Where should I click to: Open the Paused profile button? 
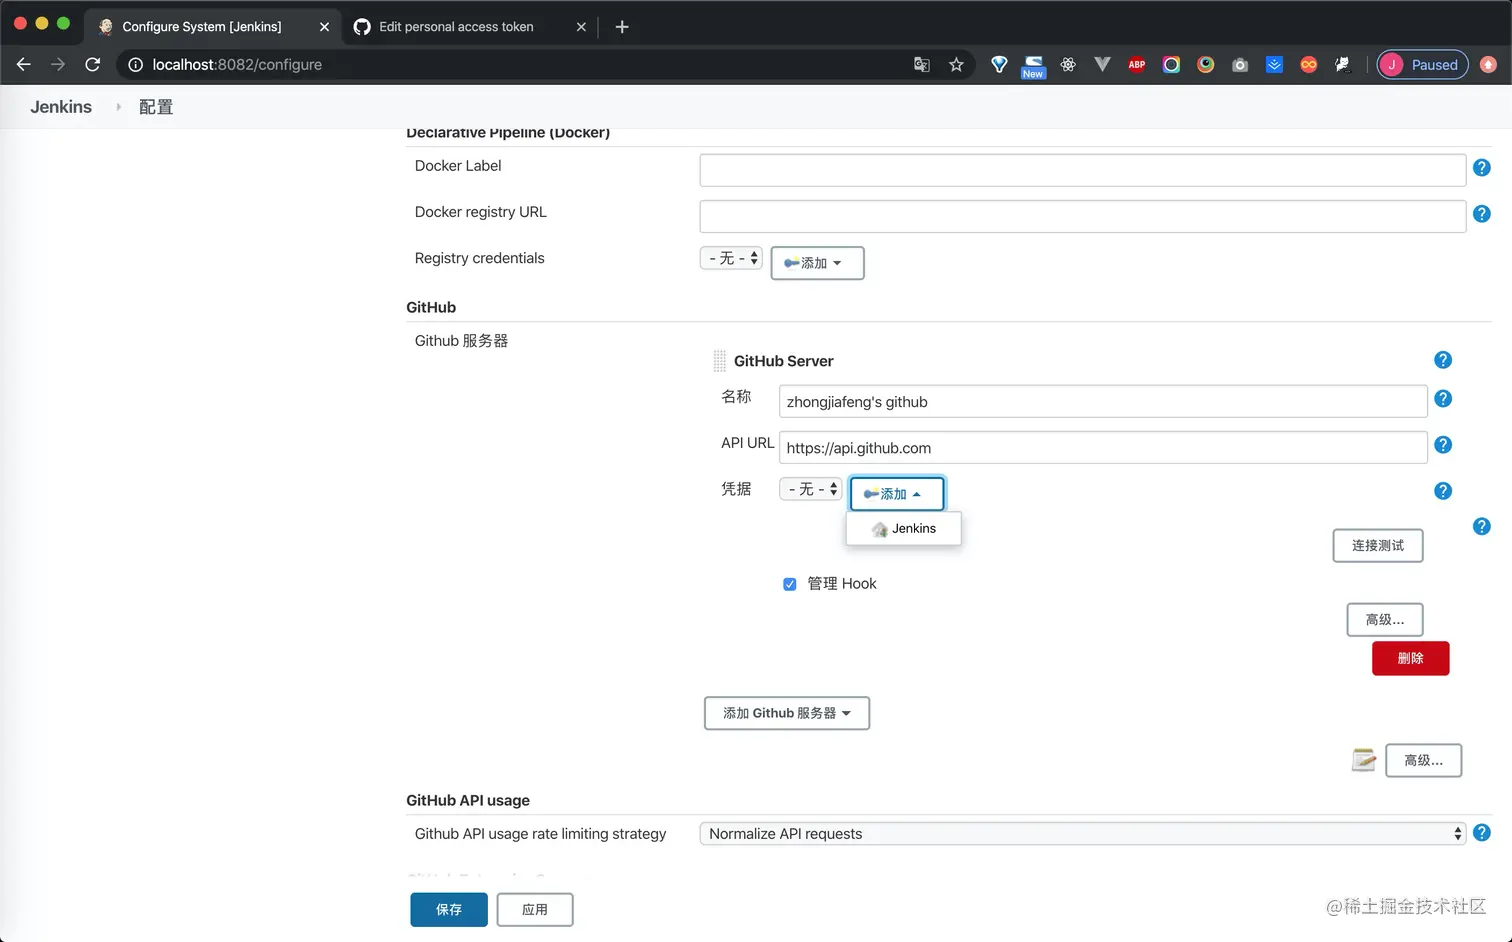click(x=1422, y=65)
